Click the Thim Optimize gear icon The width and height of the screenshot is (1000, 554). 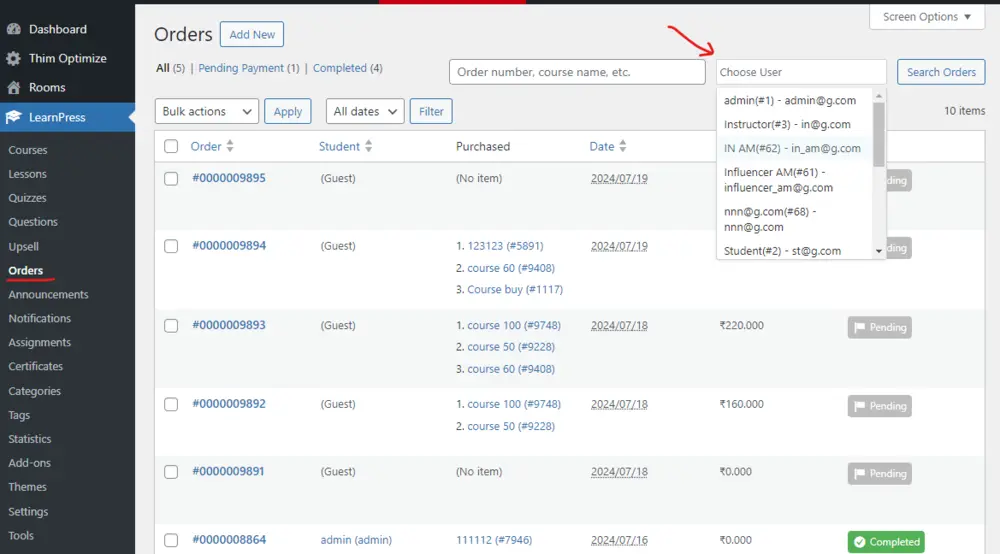(13, 59)
